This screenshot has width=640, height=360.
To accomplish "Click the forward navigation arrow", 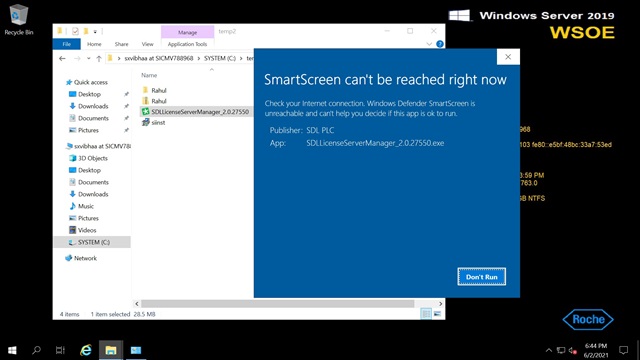I will coord(77,59).
